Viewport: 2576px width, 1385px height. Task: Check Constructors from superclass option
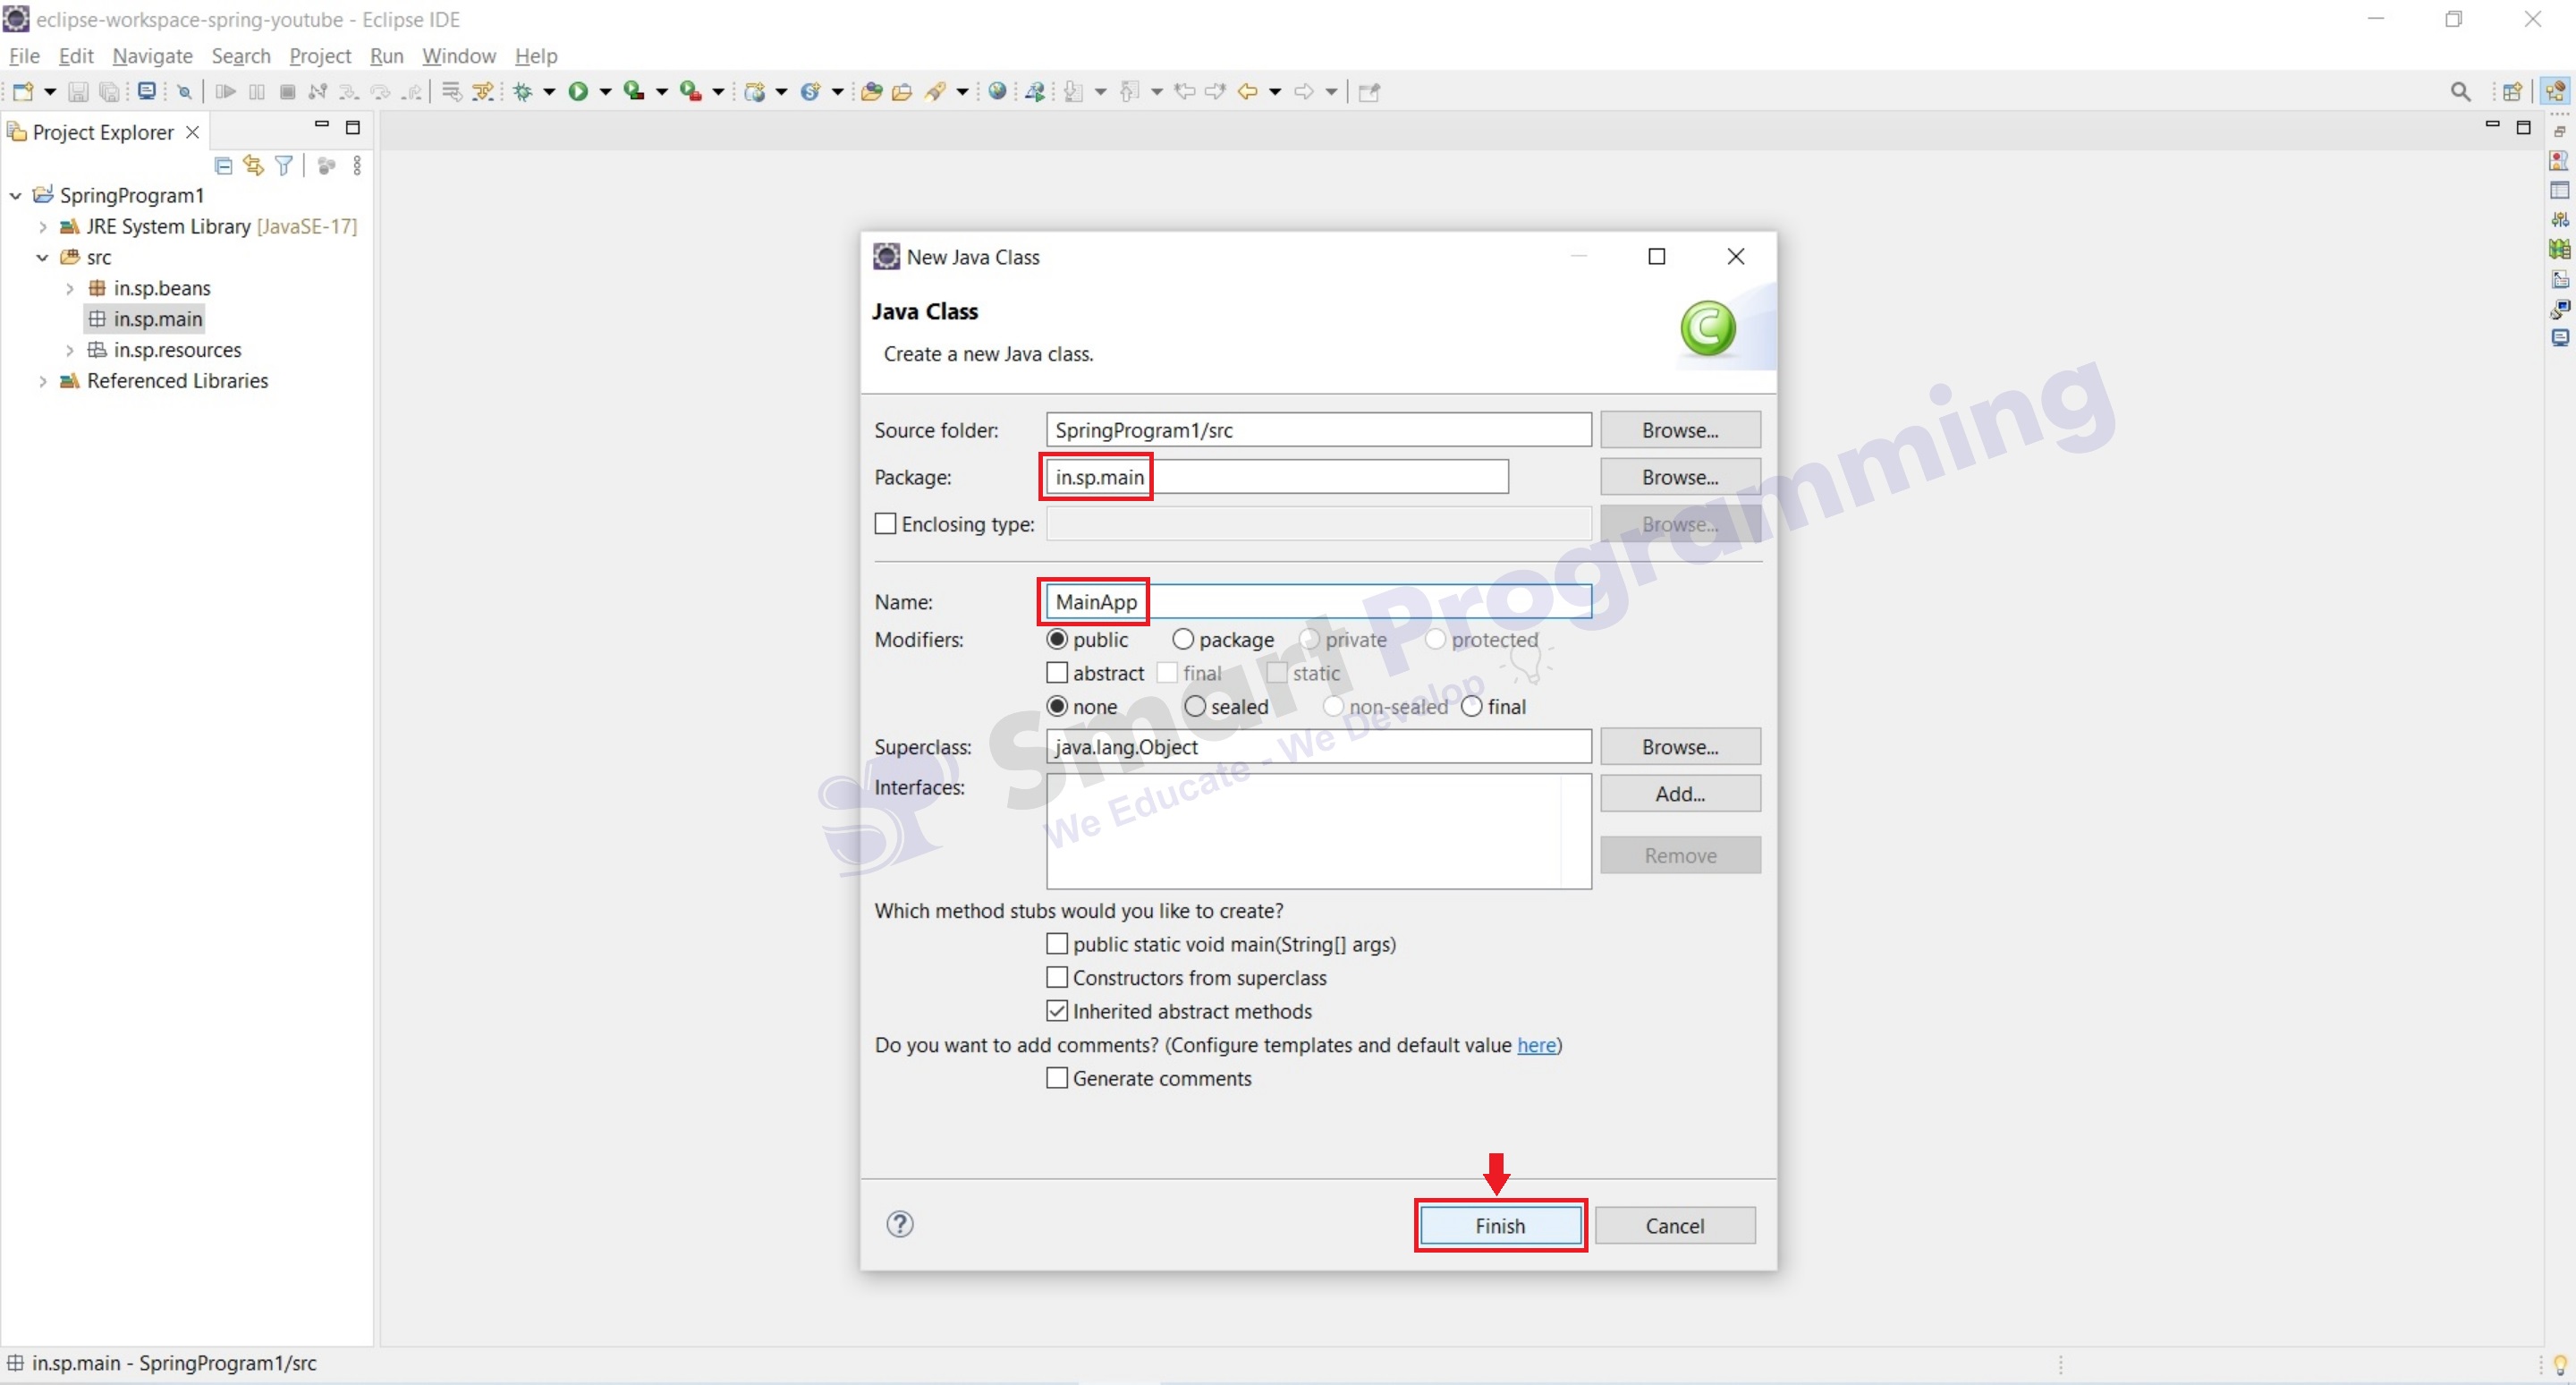tap(1057, 977)
